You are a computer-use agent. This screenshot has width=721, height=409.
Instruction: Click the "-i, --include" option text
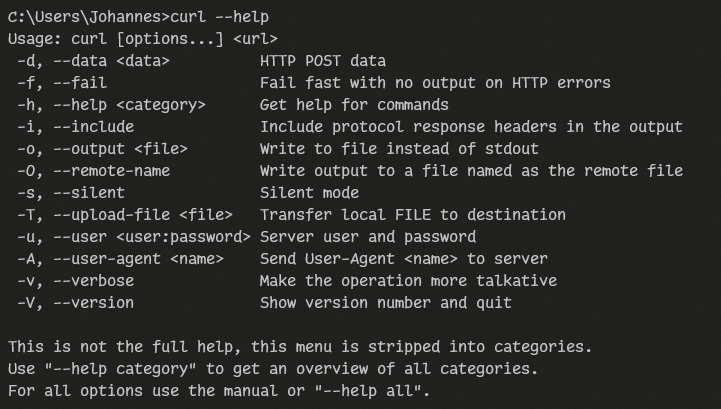click(75, 127)
